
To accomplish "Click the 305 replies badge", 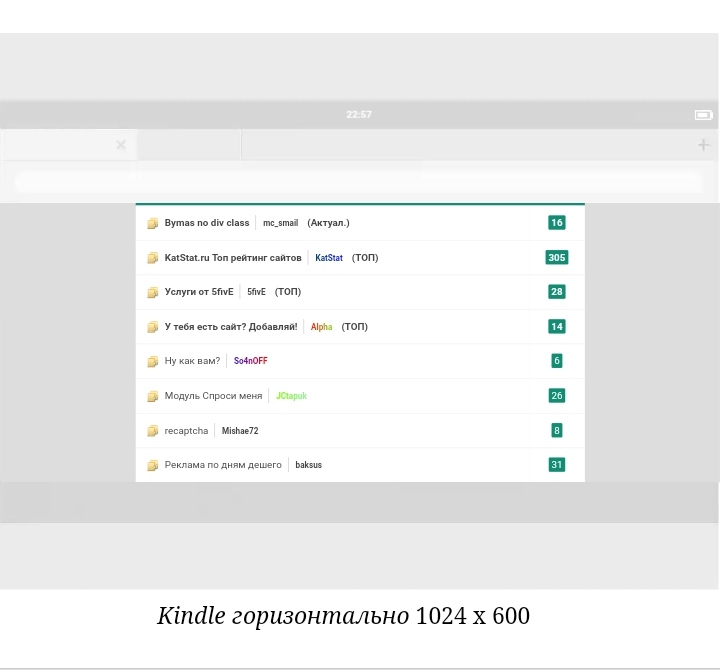I will (x=557, y=258).
